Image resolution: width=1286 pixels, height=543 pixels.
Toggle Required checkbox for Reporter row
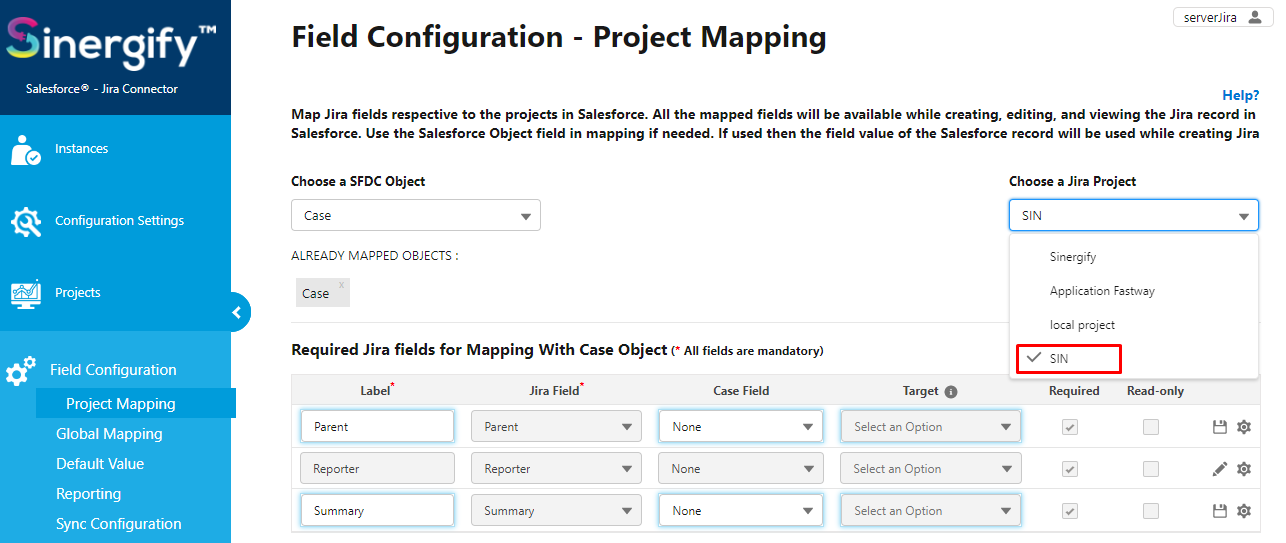point(1069,469)
